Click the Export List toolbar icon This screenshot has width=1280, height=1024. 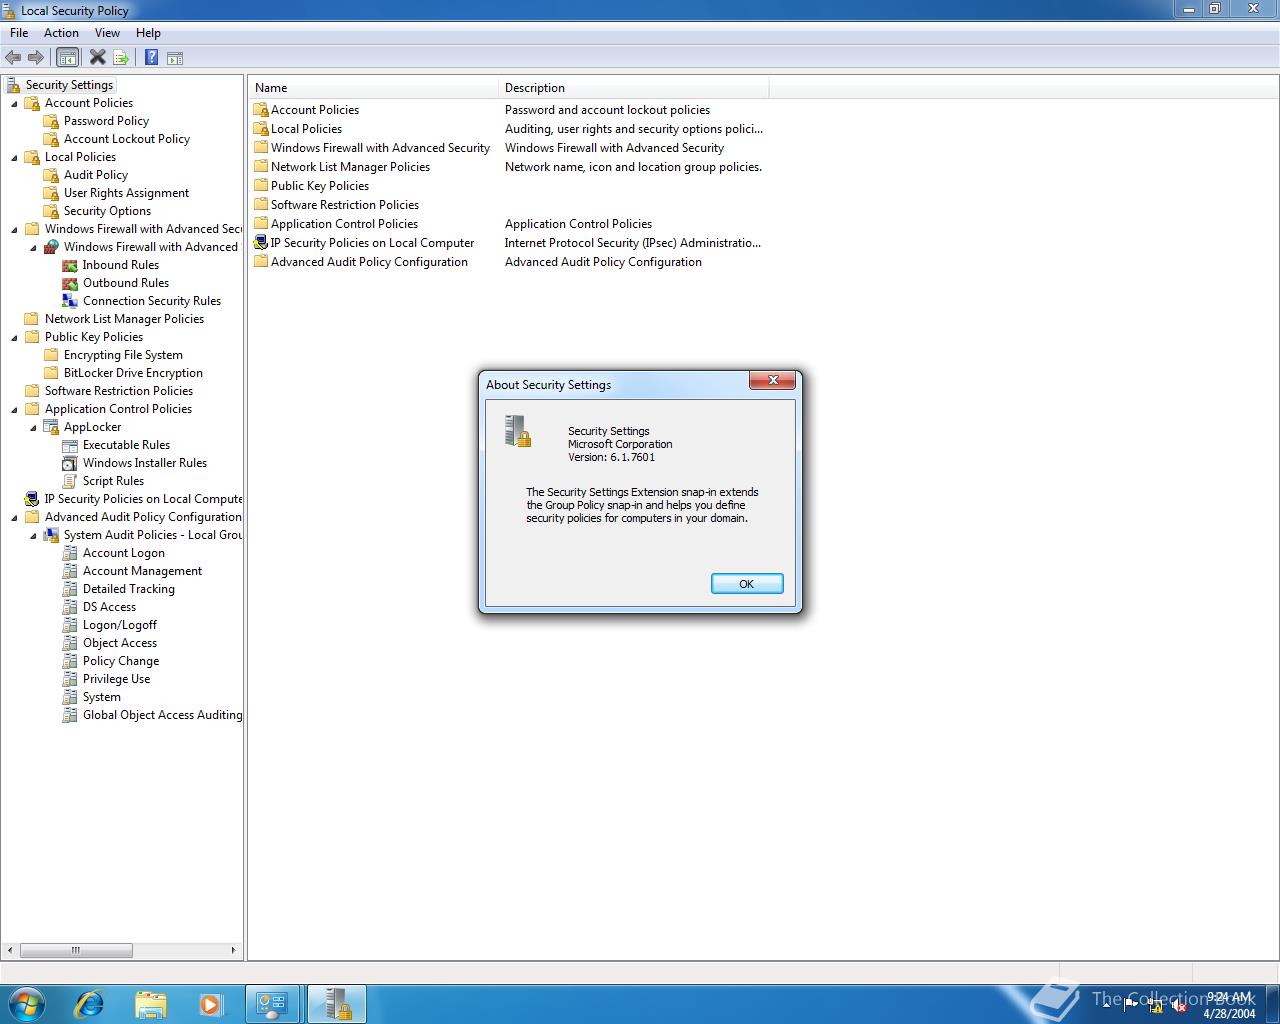coord(121,58)
